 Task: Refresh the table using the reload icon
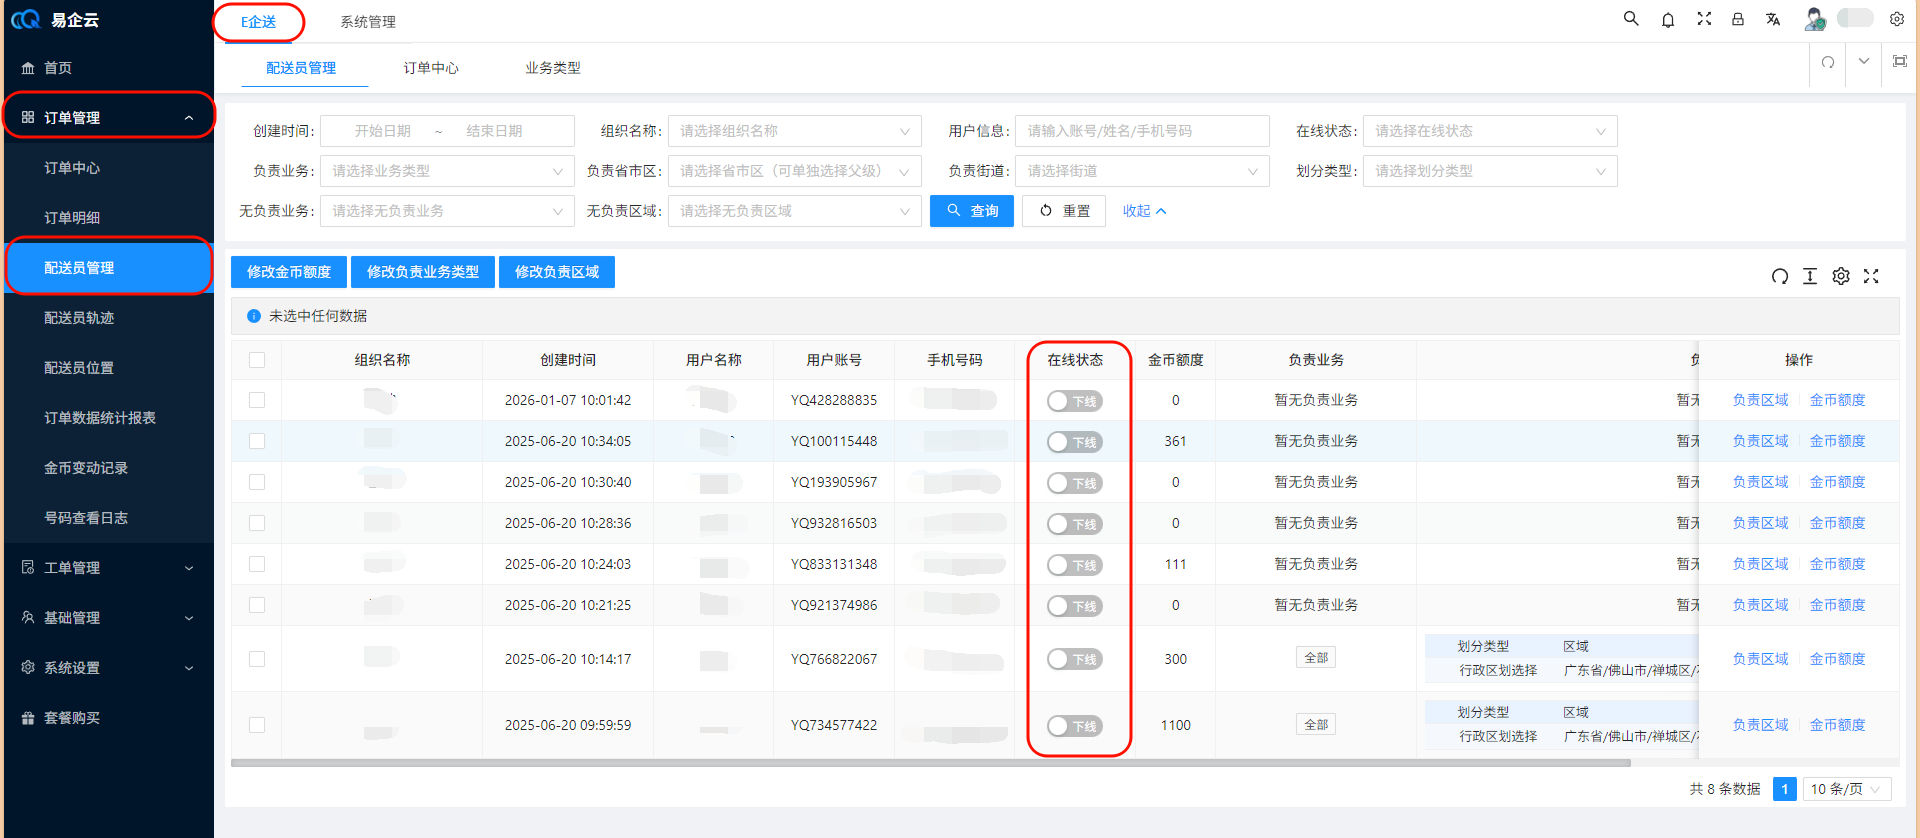tap(1780, 276)
